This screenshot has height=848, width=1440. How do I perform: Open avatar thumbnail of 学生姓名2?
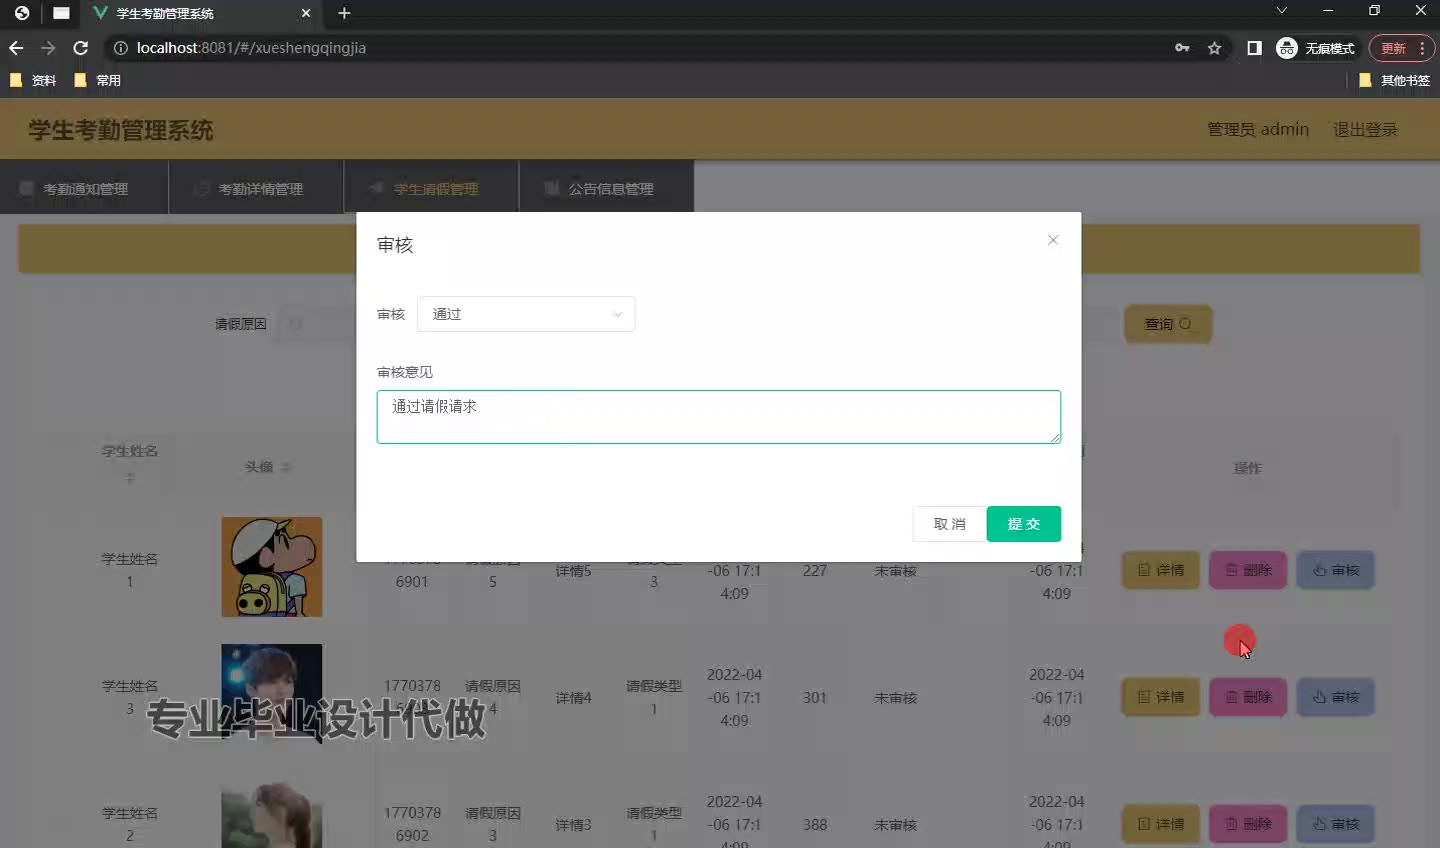[272, 815]
